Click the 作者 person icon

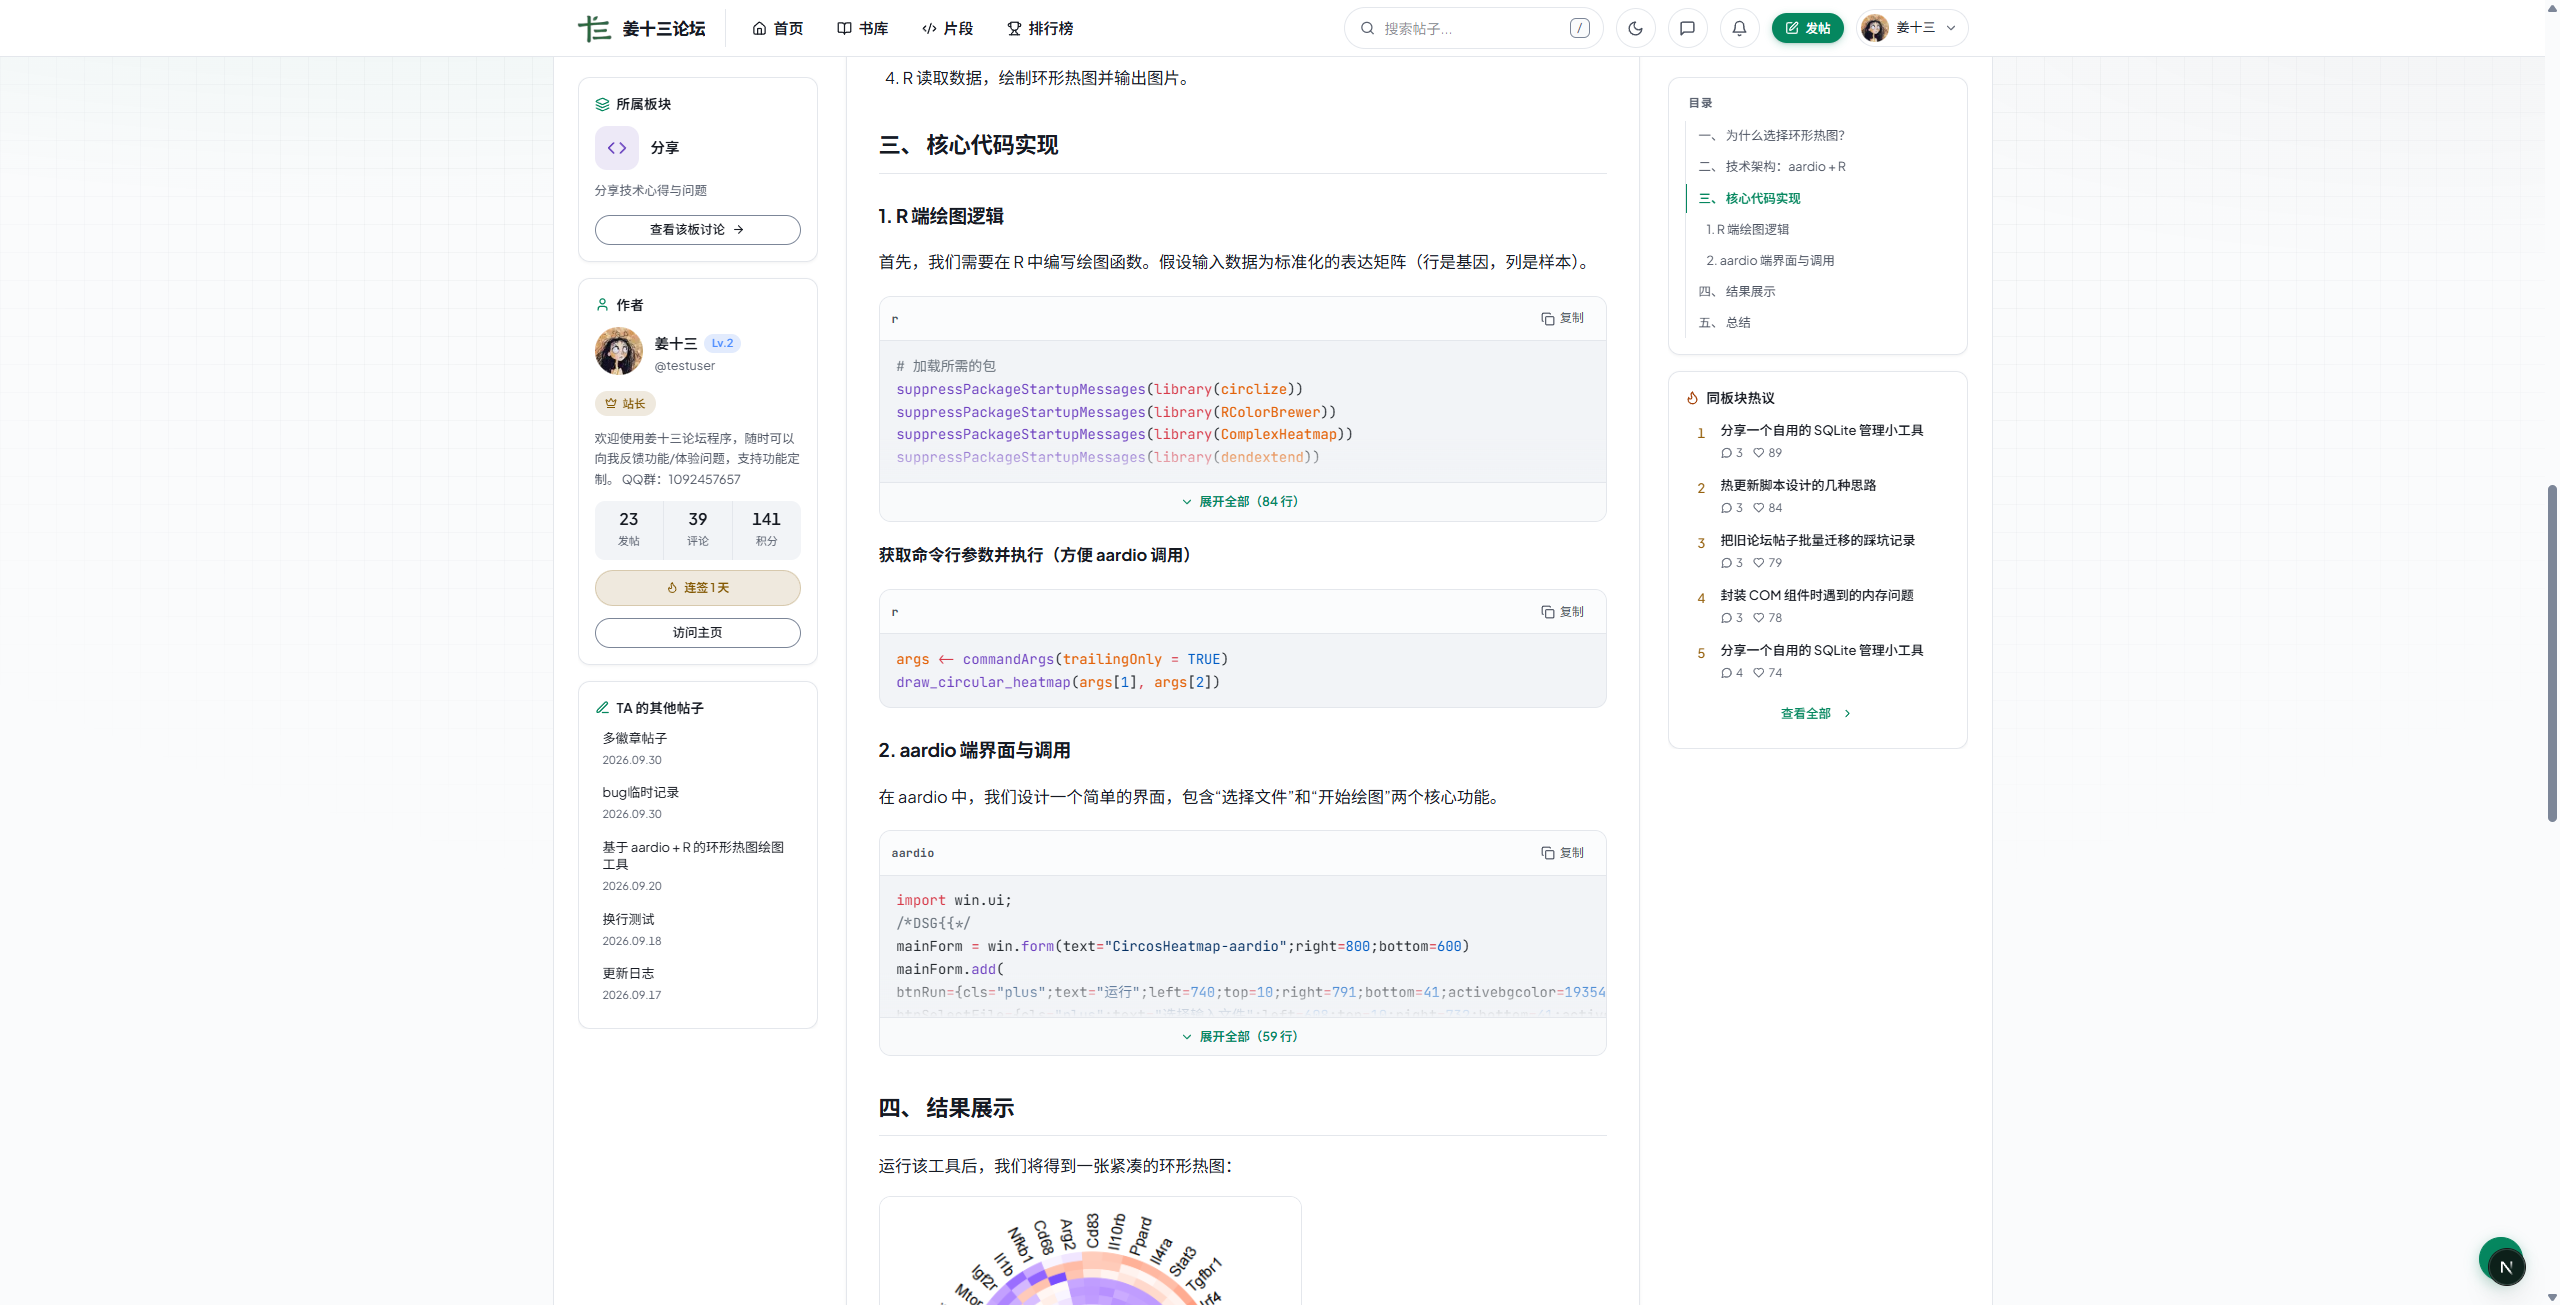pos(602,305)
